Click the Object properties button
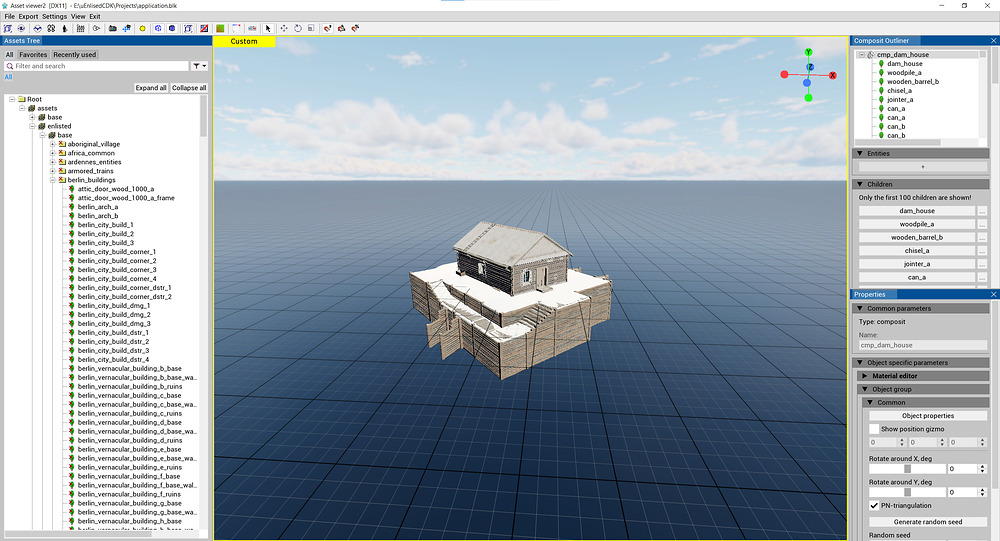The width and height of the screenshot is (1000, 541). pos(928,415)
